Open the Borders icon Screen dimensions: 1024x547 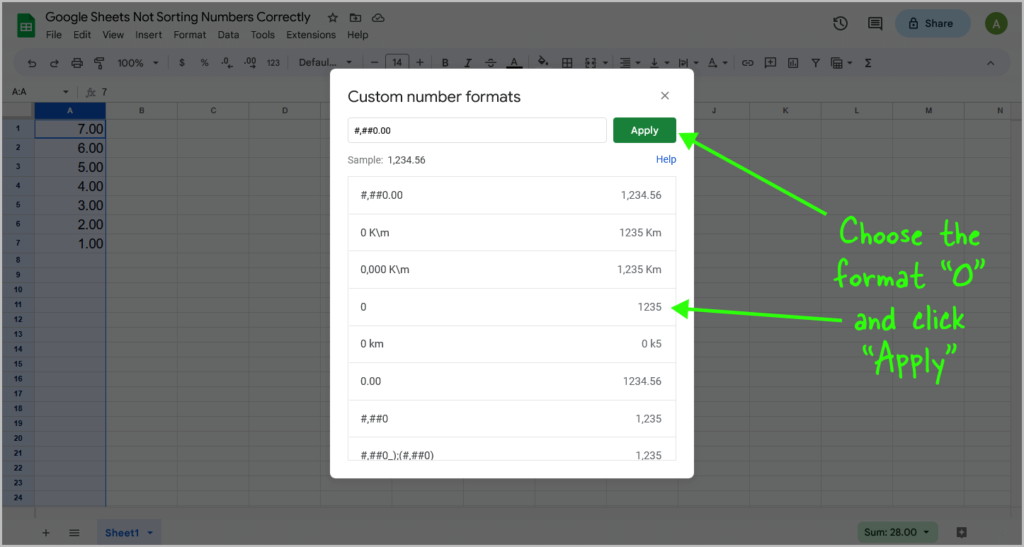(x=567, y=63)
